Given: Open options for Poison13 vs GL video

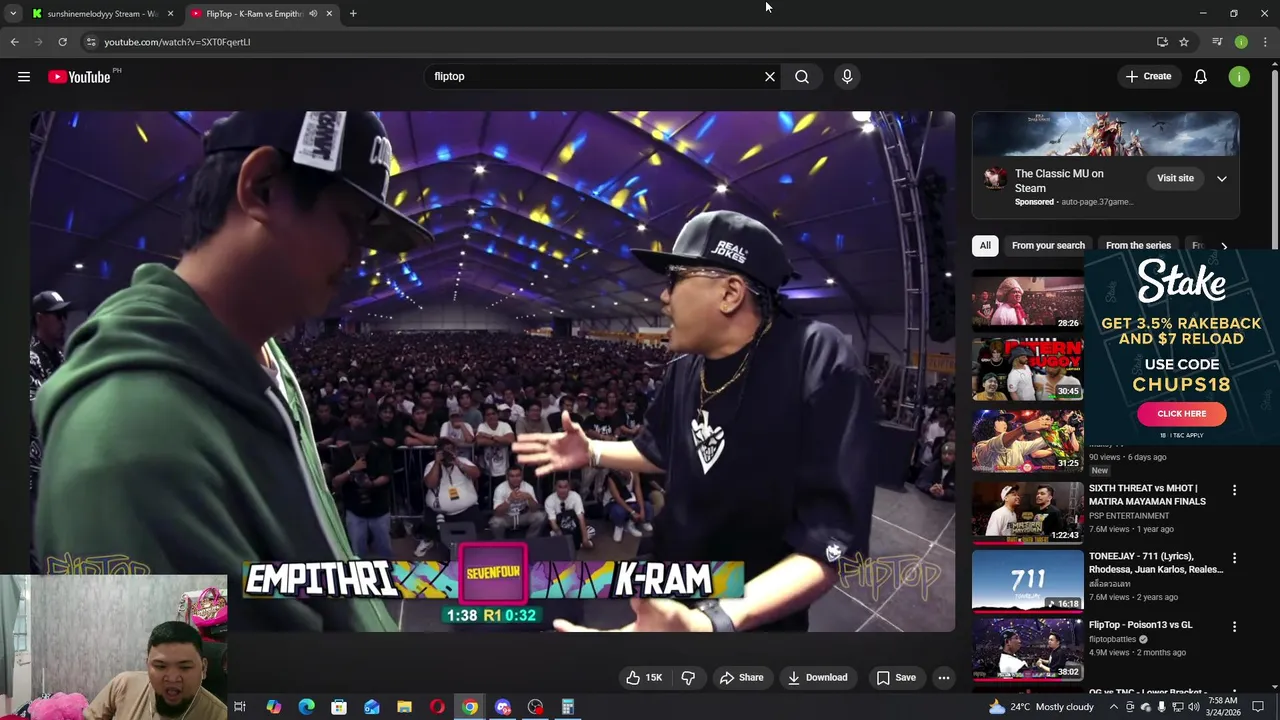Looking at the screenshot, I should 1234,627.
